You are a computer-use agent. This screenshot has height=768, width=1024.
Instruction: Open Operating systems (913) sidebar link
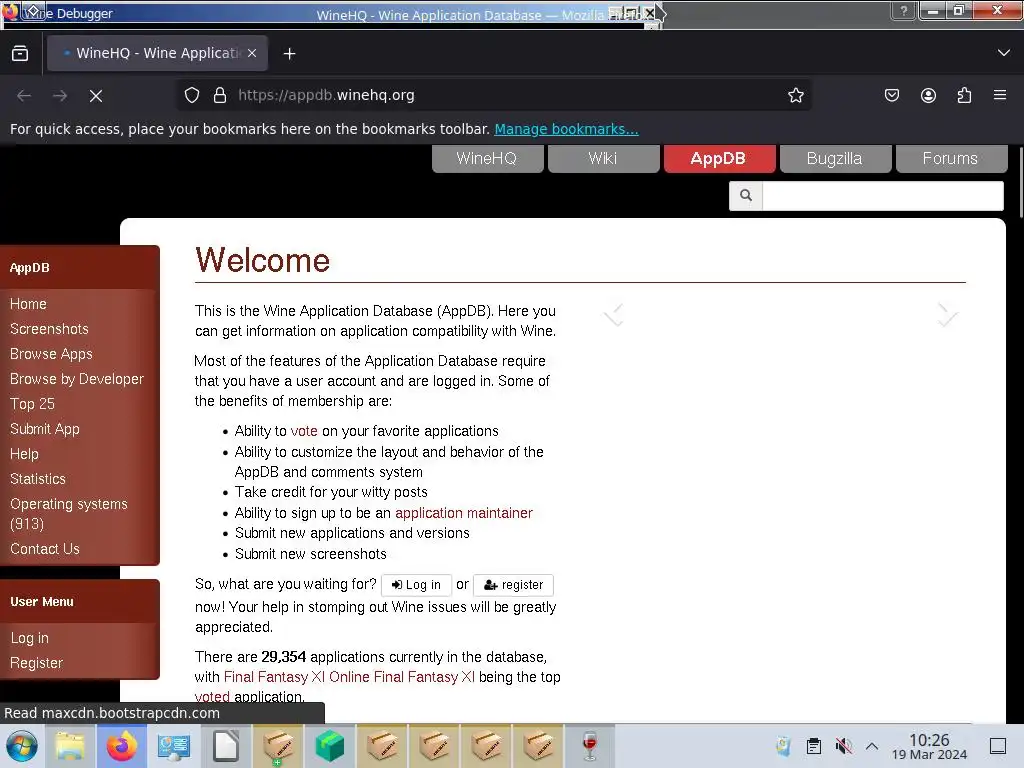[69, 514]
